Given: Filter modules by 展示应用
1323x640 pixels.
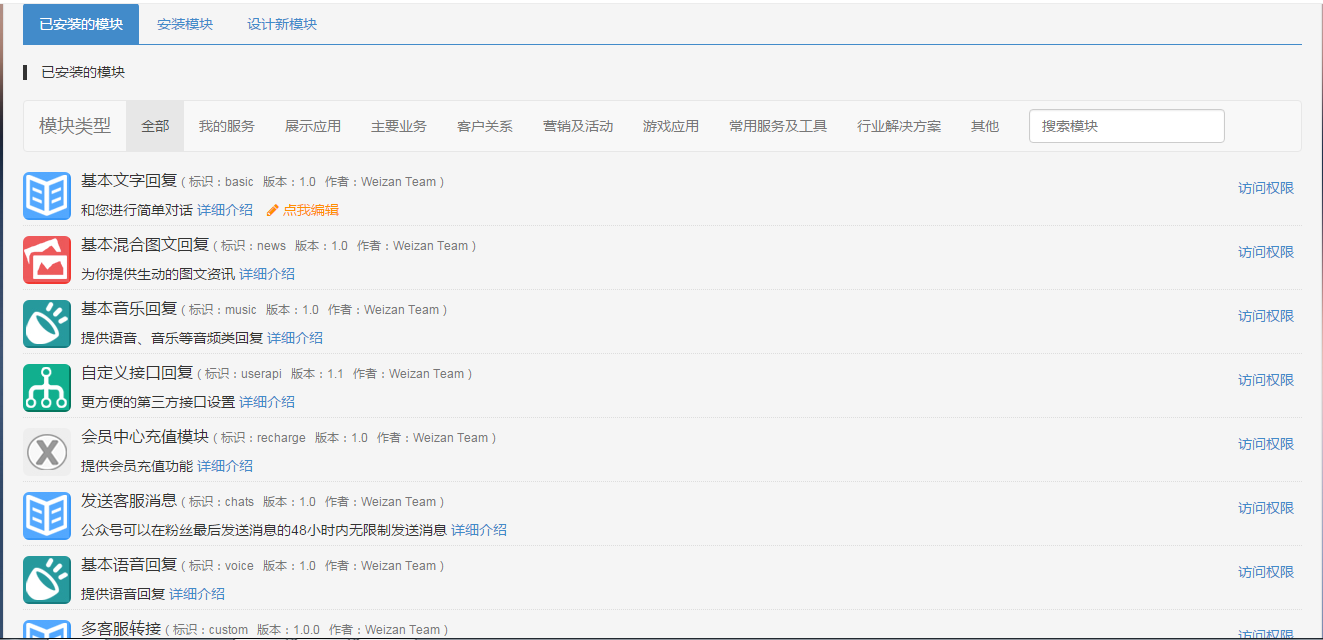Looking at the screenshot, I should pos(313,126).
